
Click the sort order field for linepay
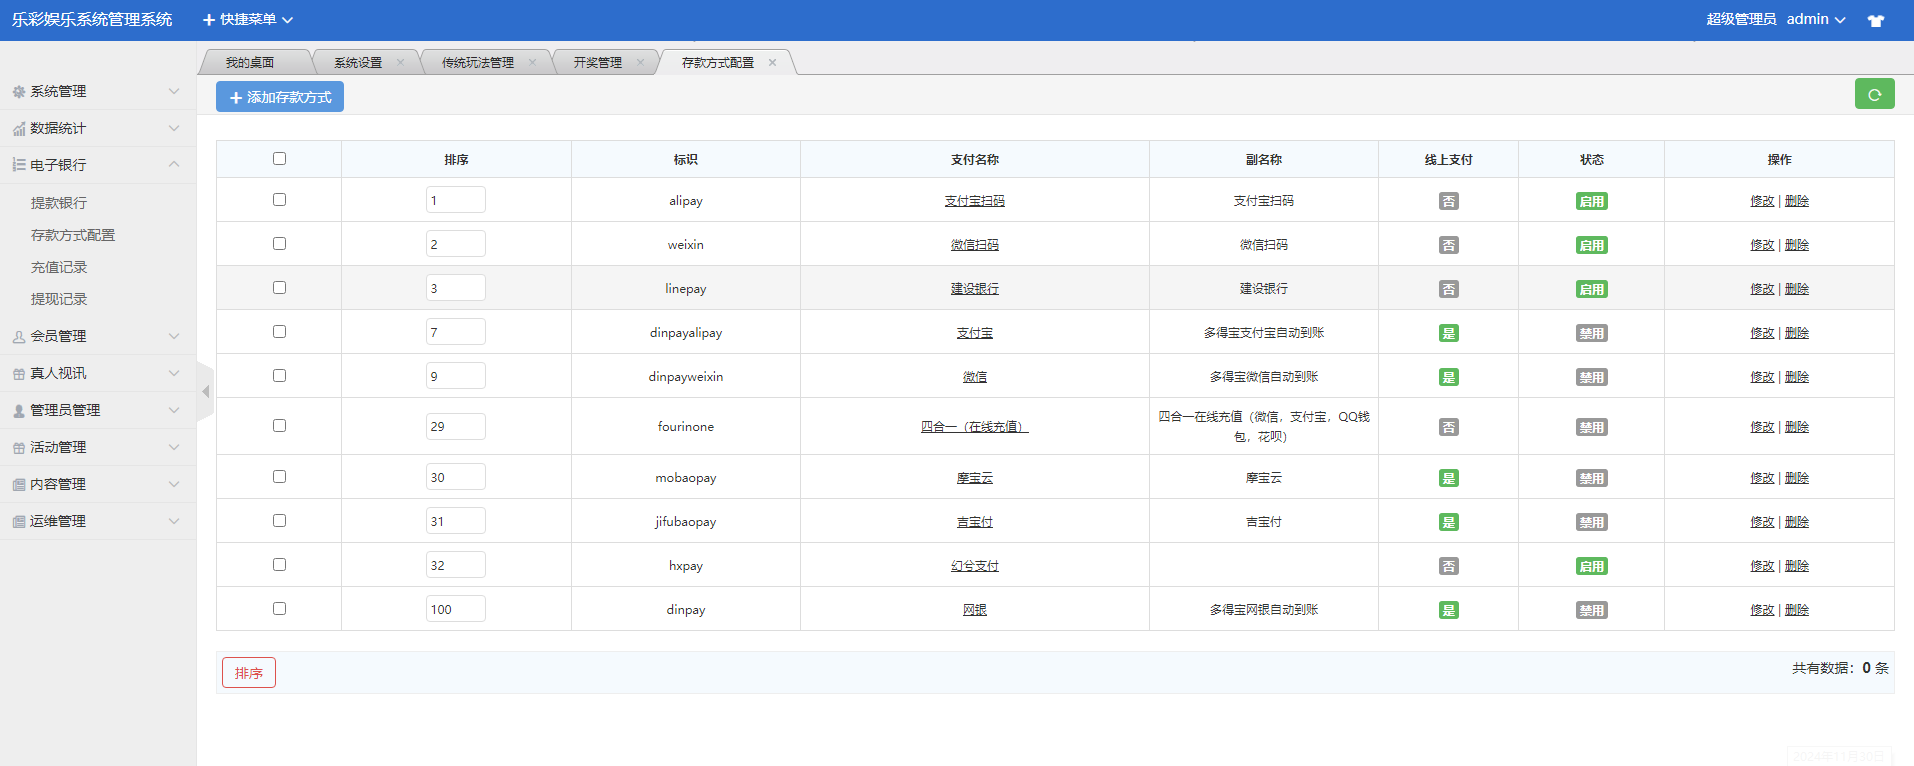tap(455, 288)
